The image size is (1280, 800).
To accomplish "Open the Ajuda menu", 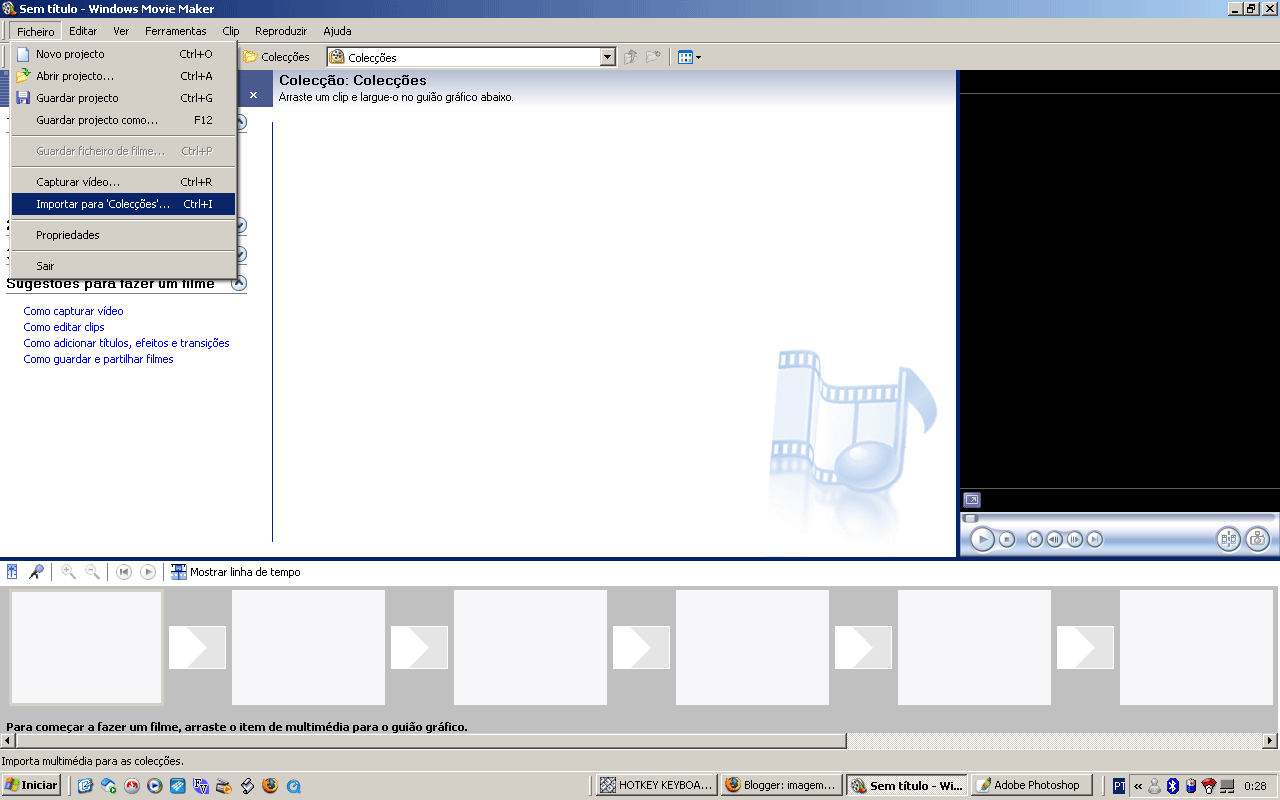I will (337, 31).
